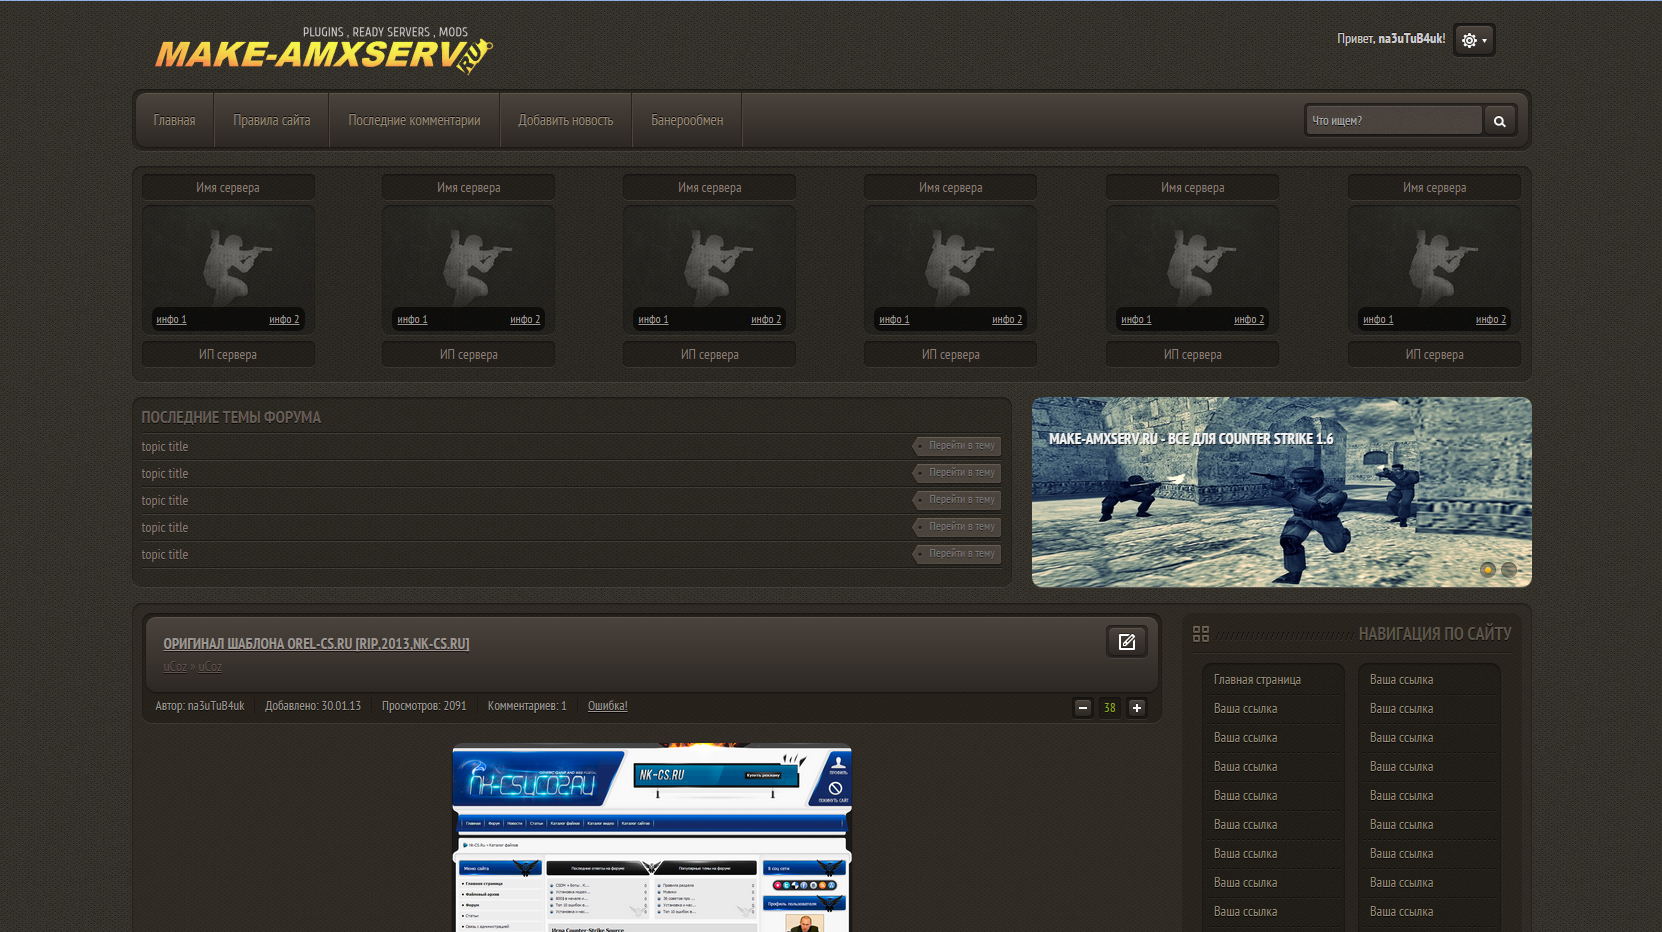The image size is (1662, 932).
Task: Decrease rating with minus button
Action: tap(1082, 708)
